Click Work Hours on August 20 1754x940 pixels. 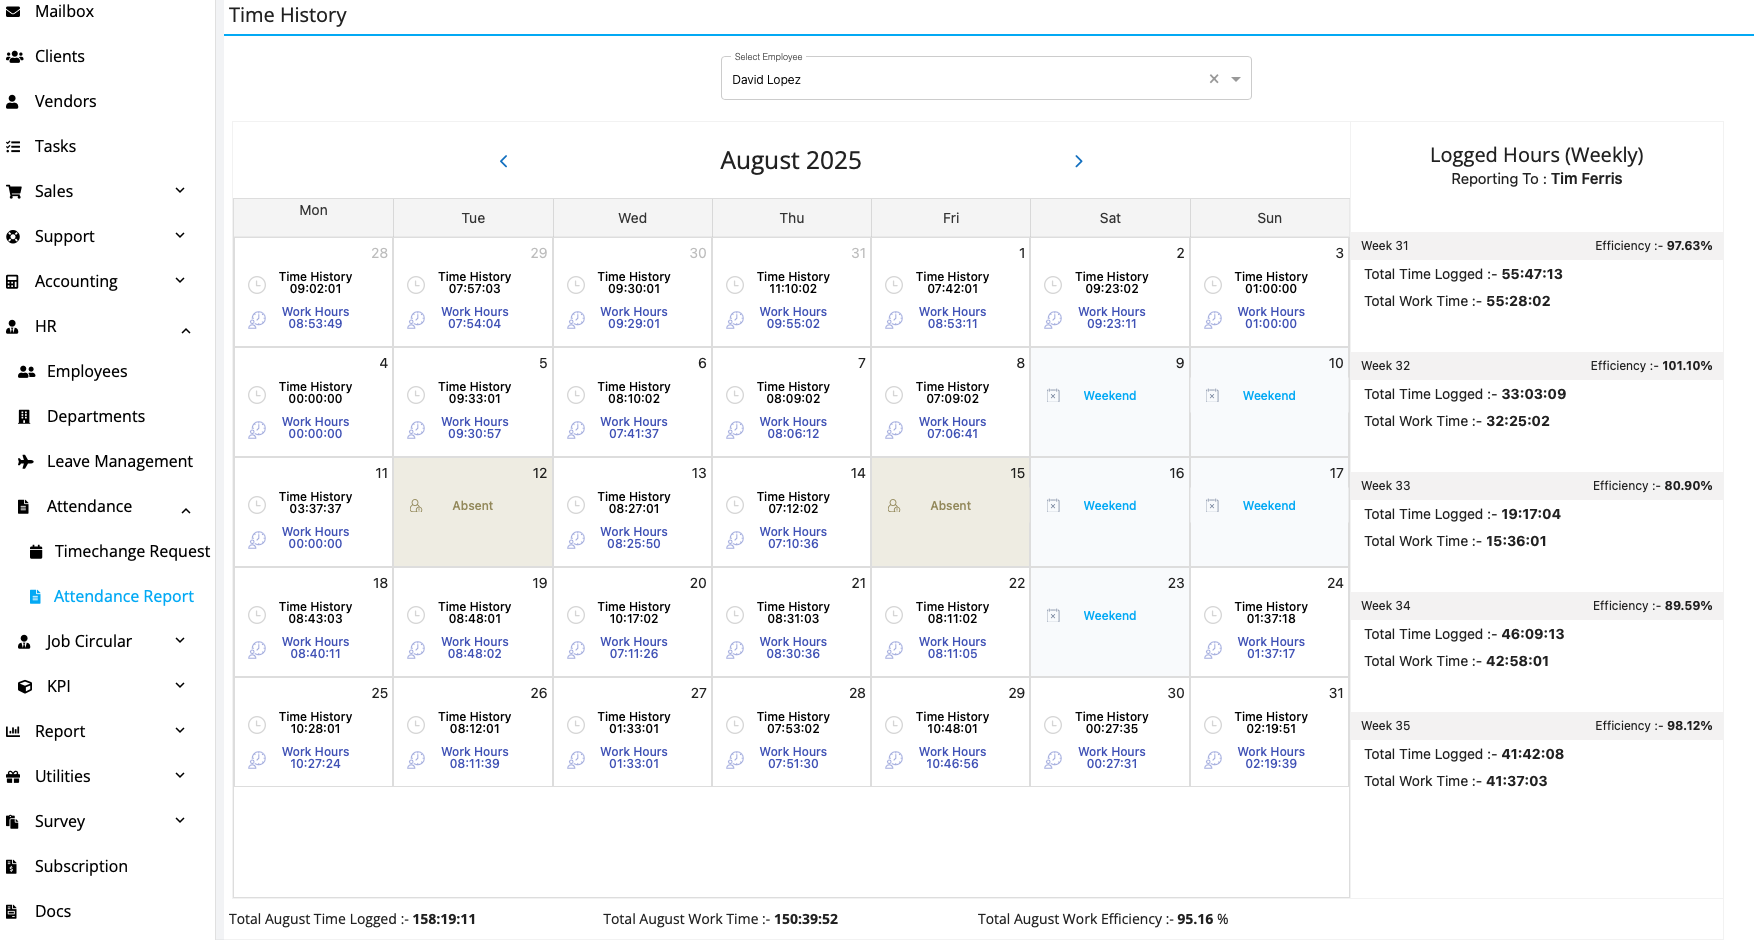[x=633, y=648]
